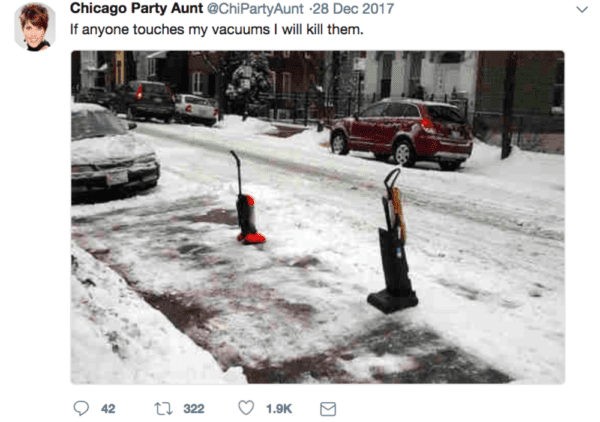View the 322 retweets count
This screenshot has height=422, width=600.
[x=194, y=409]
